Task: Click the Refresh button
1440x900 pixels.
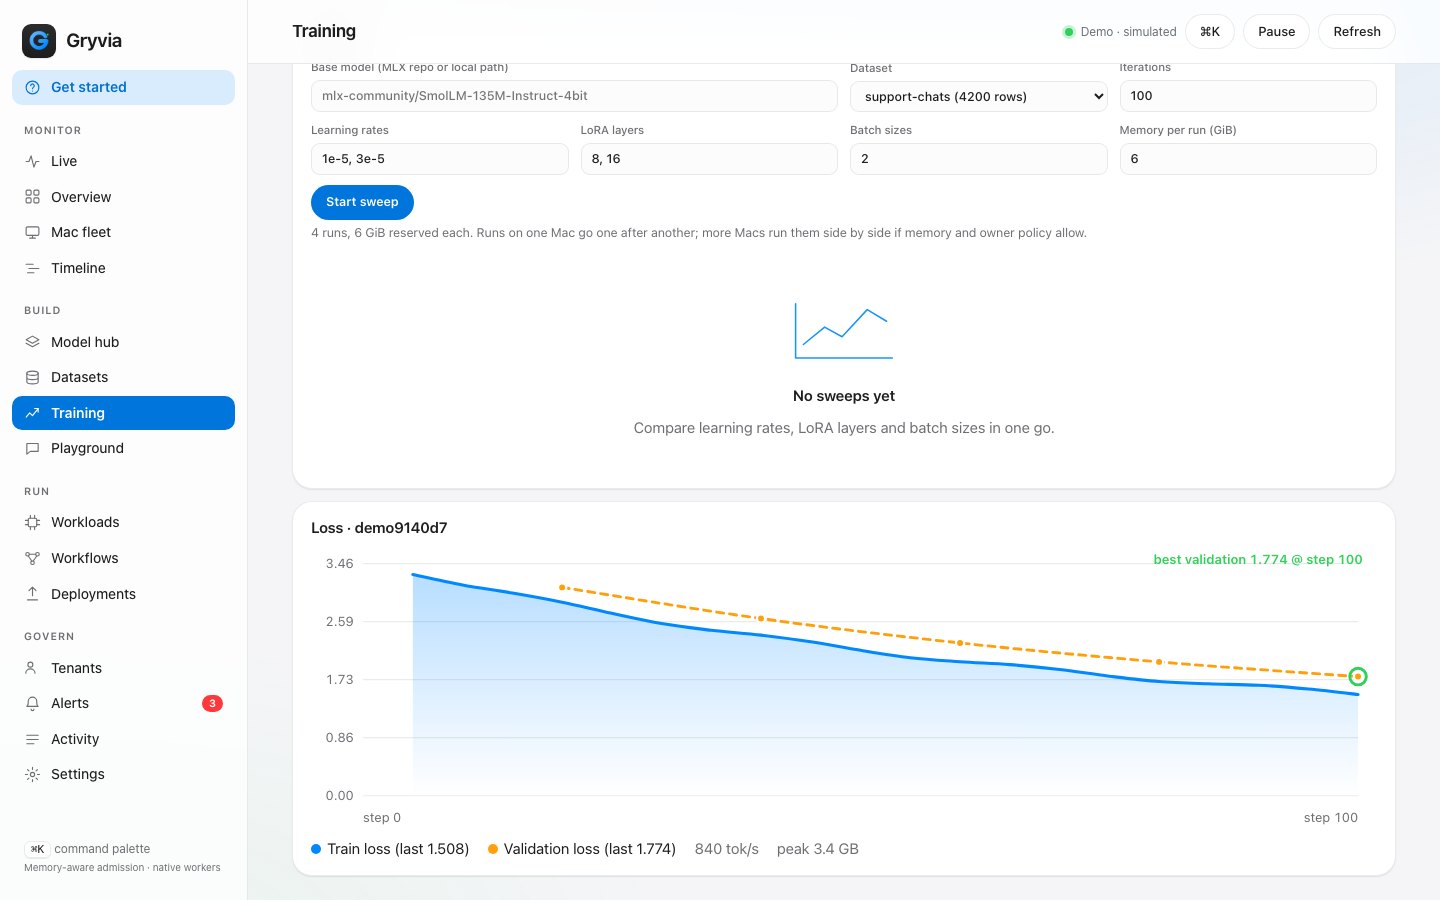Action: pyautogui.click(x=1356, y=32)
